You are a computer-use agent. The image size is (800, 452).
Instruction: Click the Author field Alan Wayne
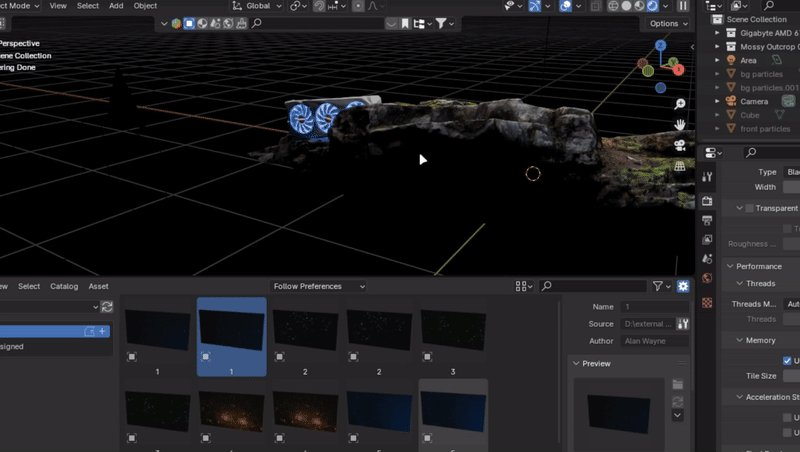pos(655,341)
